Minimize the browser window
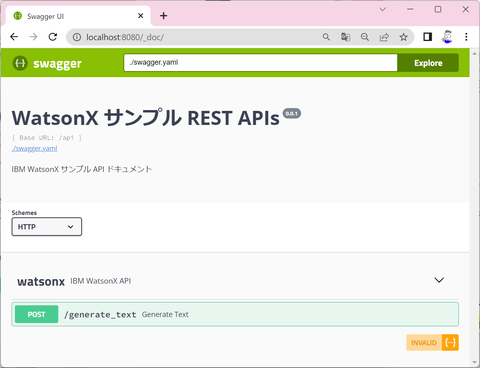The height and width of the screenshot is (368, 480). click(410, 9)
